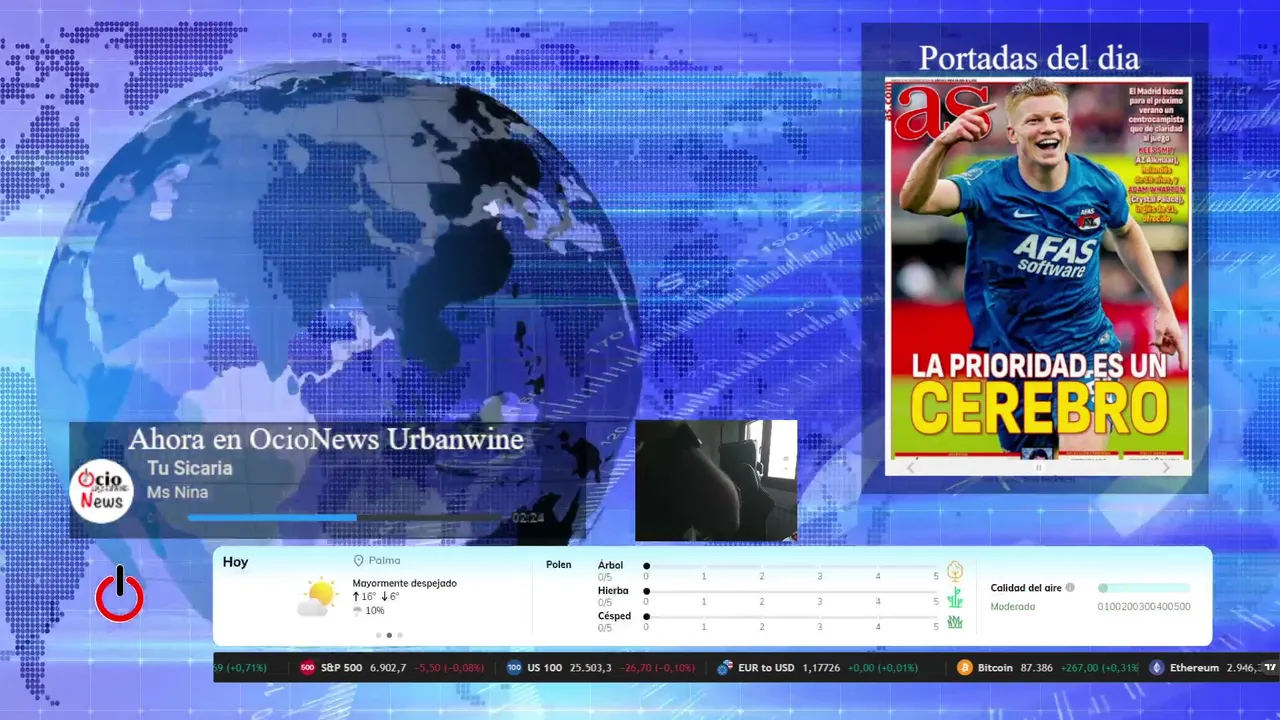
Task: Open Ethereum ticker label
Action: [x=1194, y=668]
